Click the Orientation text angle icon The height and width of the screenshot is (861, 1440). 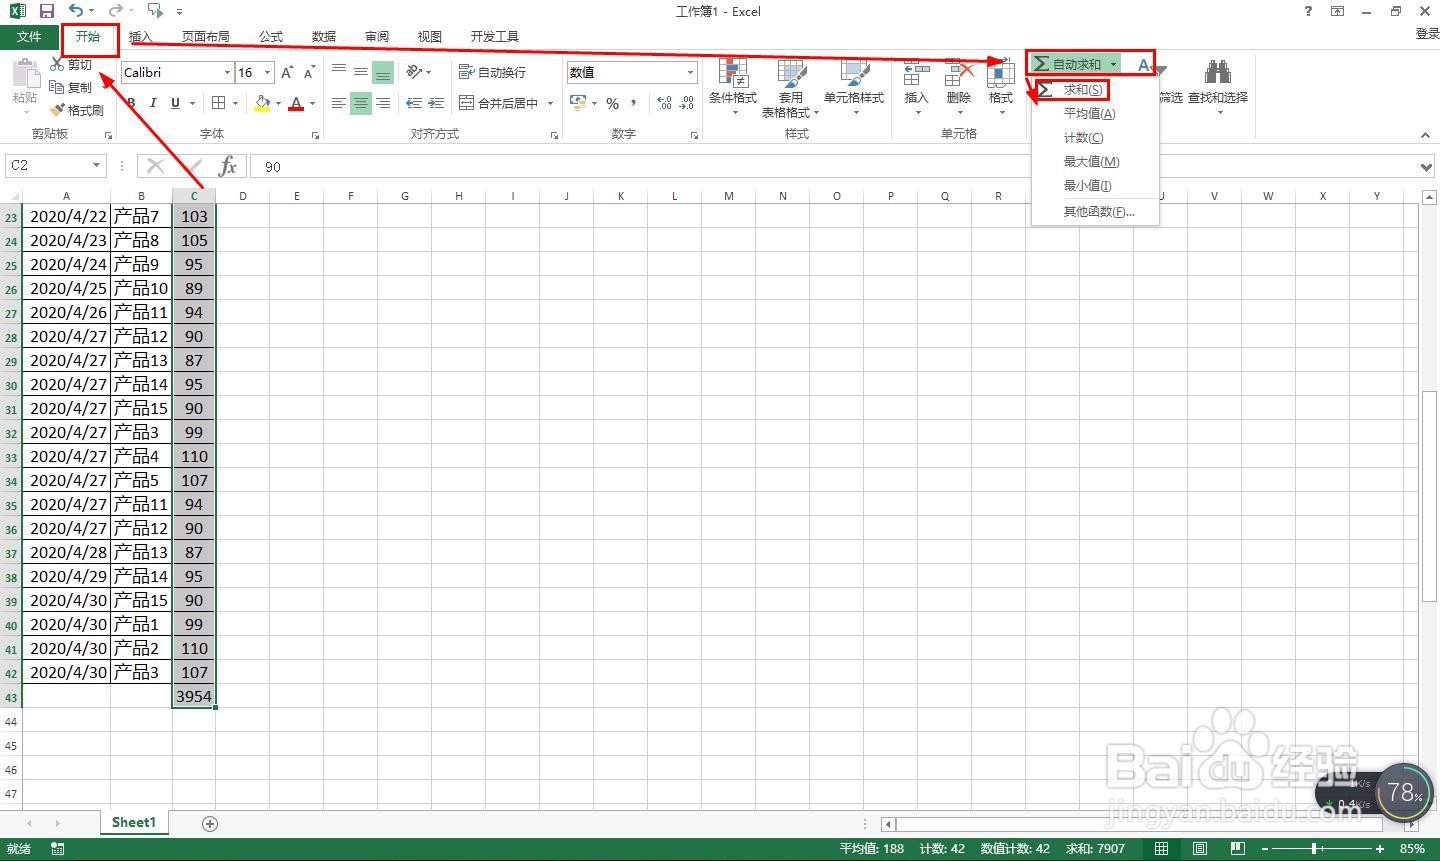(414, 72)
